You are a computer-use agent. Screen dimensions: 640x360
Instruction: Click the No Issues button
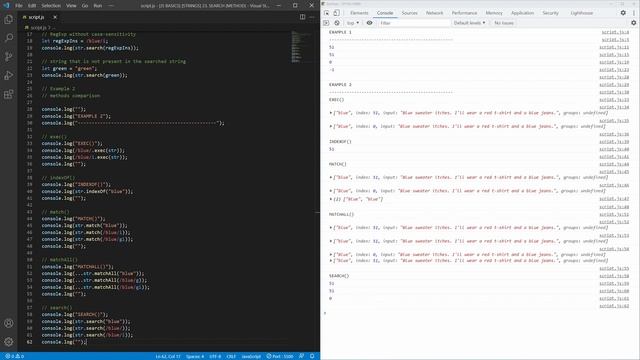504,23
